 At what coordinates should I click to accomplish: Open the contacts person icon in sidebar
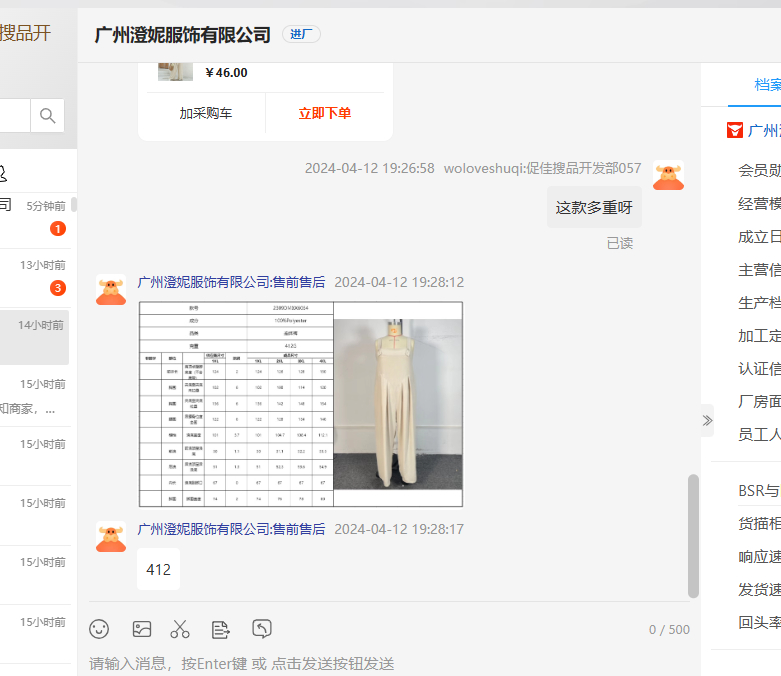(3, 174)
